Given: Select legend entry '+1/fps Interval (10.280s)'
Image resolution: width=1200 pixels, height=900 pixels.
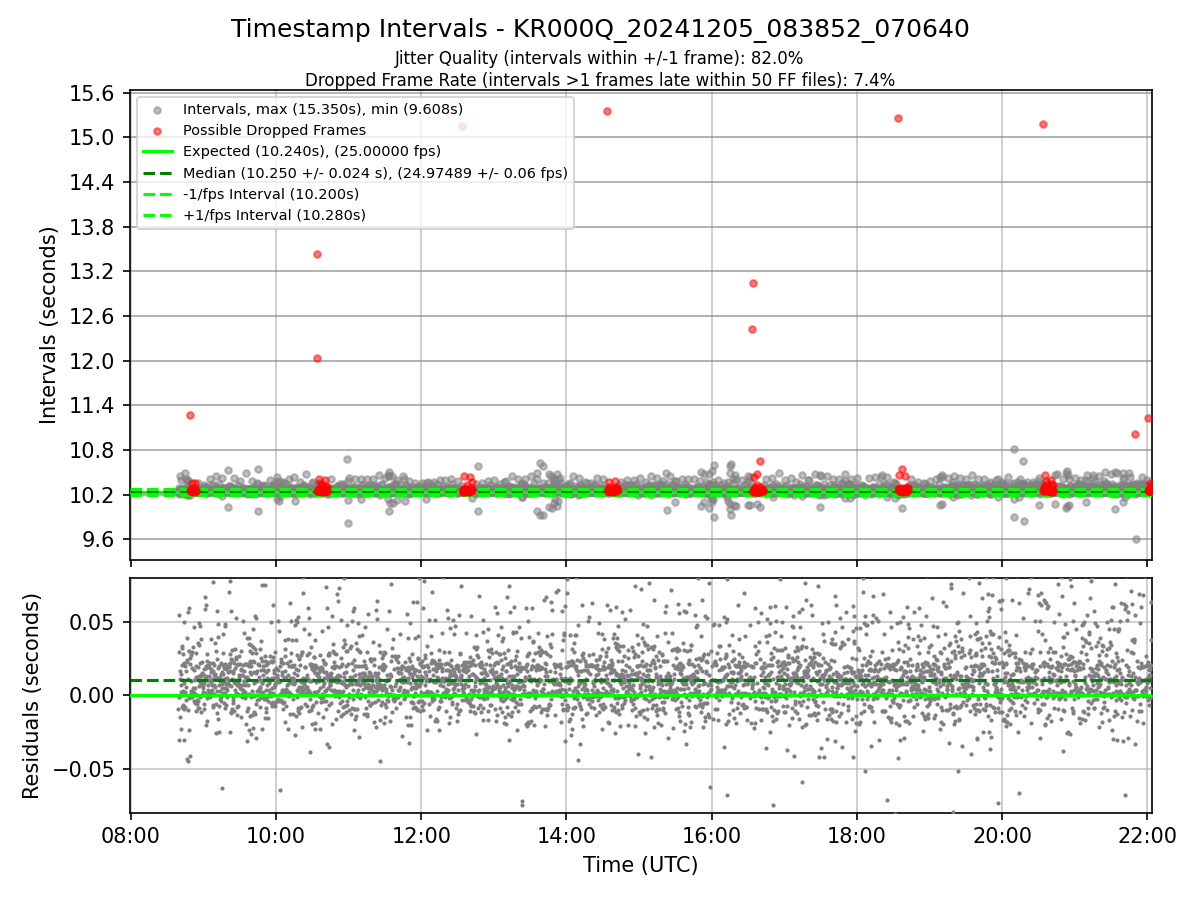Looking at the screenshot, I should pyautogui.click(x=274, y=215).
